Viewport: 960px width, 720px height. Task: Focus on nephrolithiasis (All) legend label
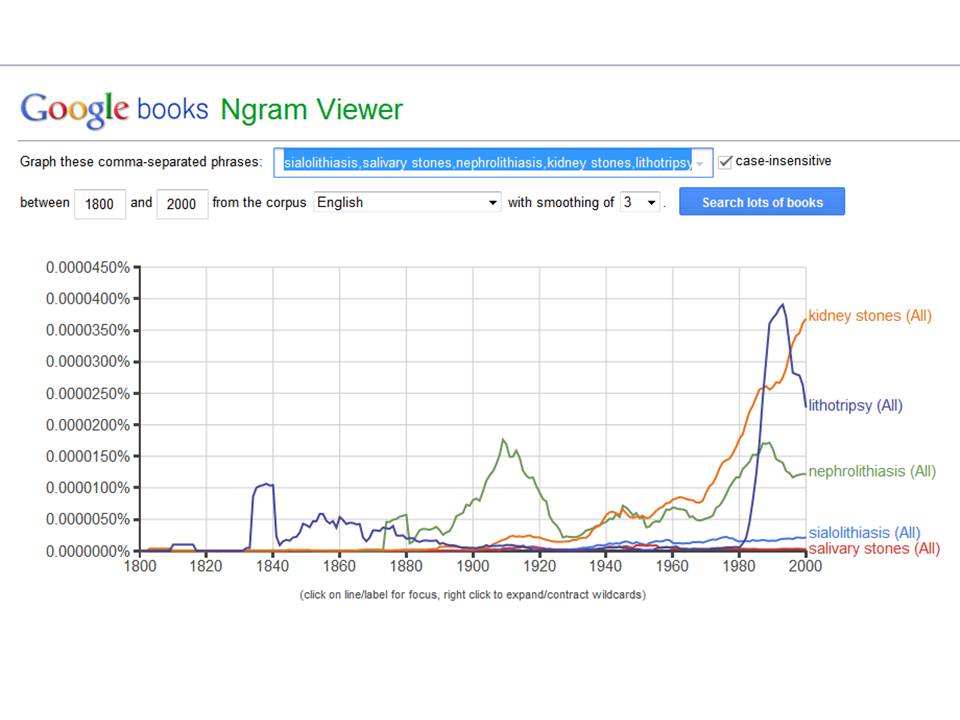tap(872, 471)
